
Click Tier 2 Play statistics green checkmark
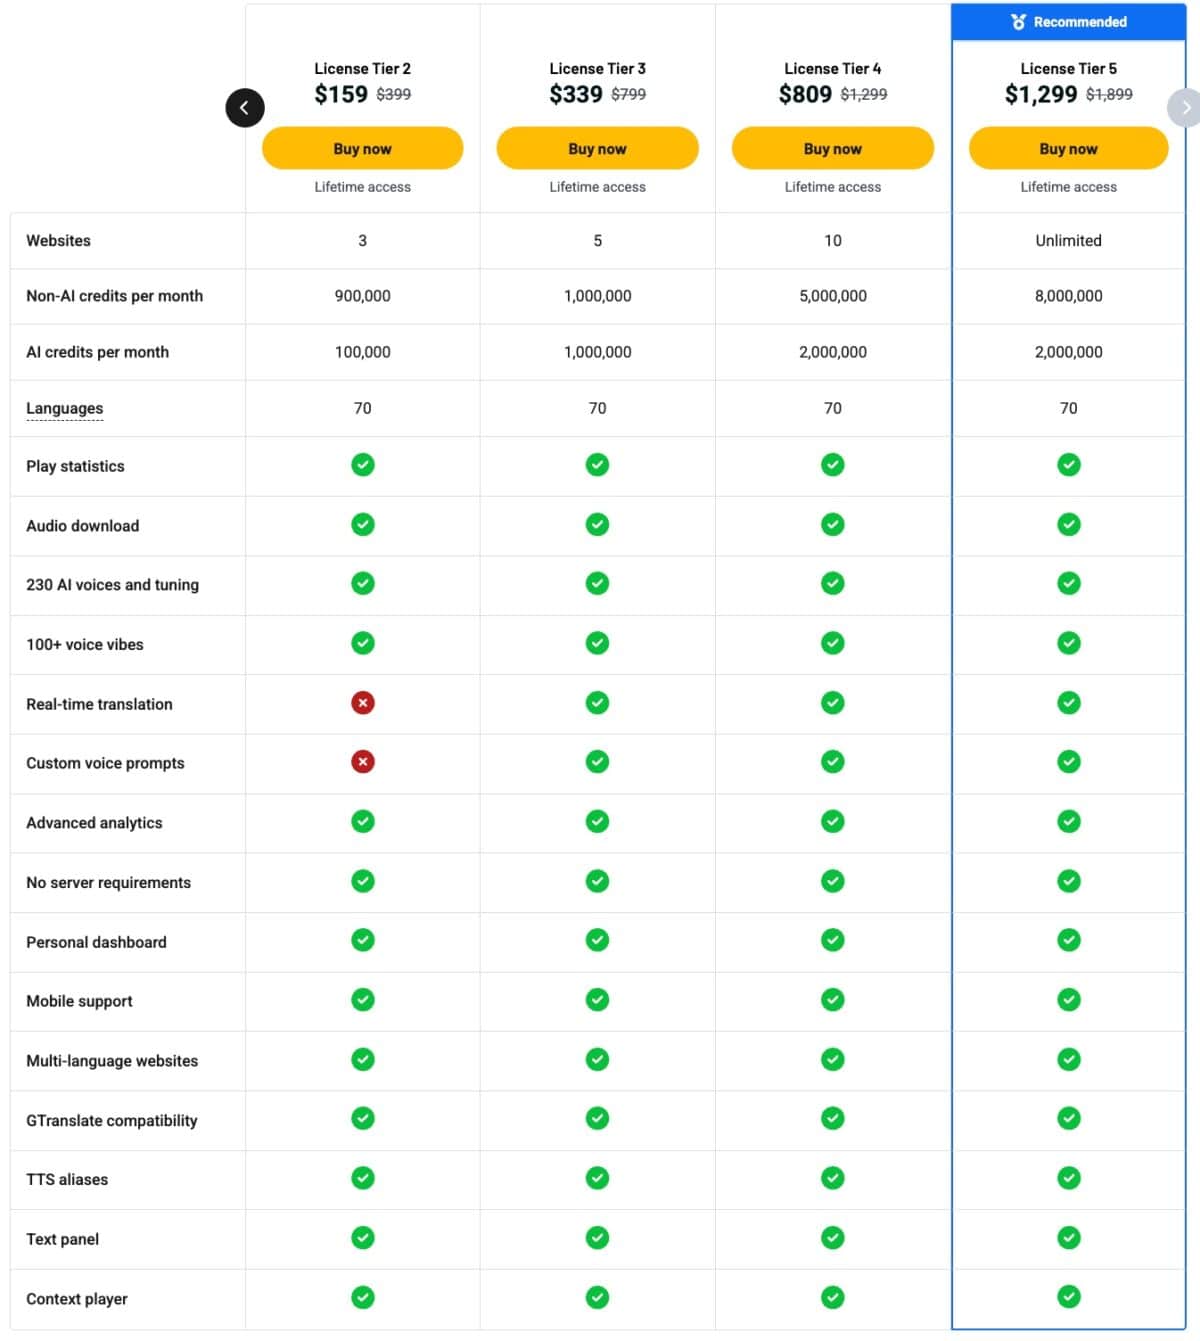point(363,465)
